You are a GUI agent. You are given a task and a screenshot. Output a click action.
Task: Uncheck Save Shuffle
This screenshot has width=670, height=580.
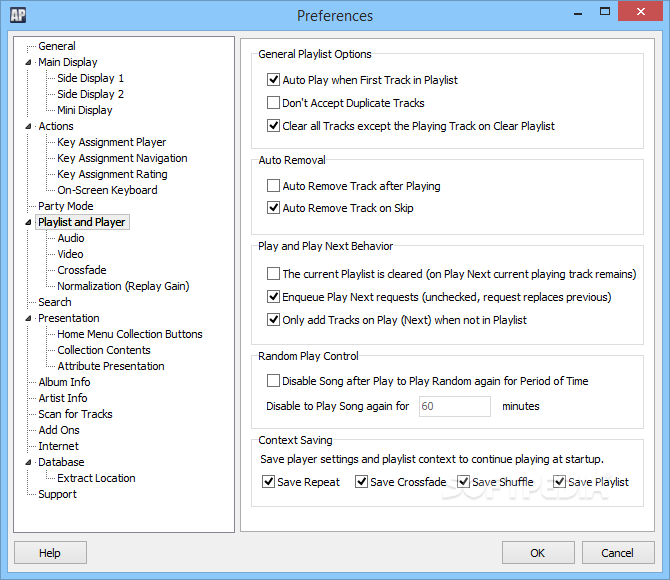tap(463, 482)
